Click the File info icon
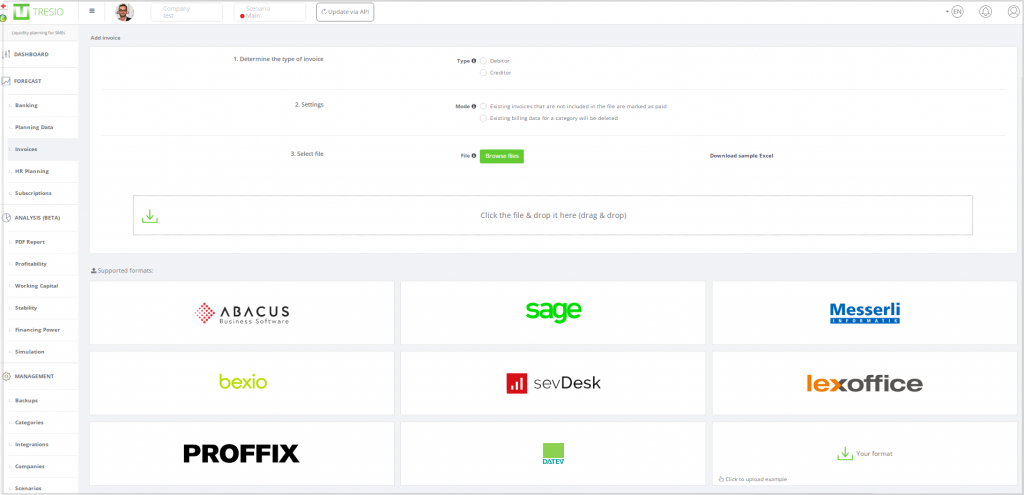This screenshot has width=1024, height=495. [474, 156]
